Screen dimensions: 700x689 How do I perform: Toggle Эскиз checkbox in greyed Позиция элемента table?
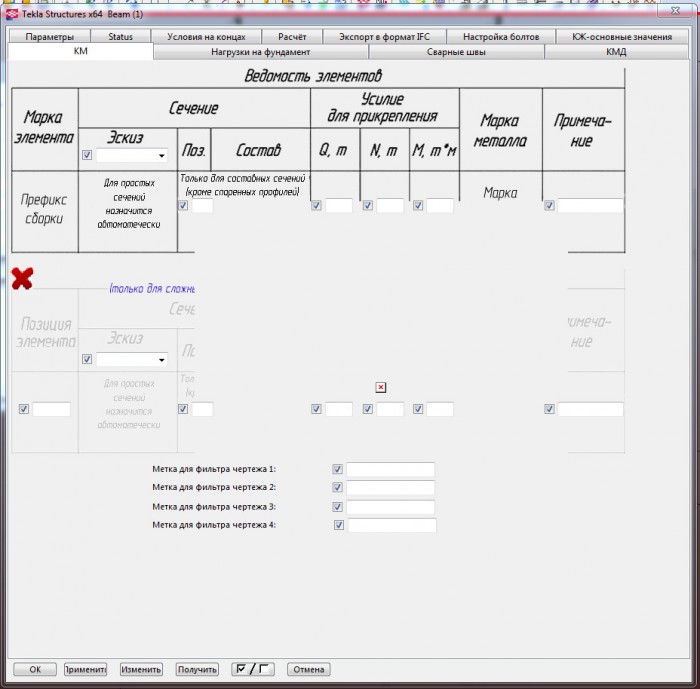[x=87, y=359]
